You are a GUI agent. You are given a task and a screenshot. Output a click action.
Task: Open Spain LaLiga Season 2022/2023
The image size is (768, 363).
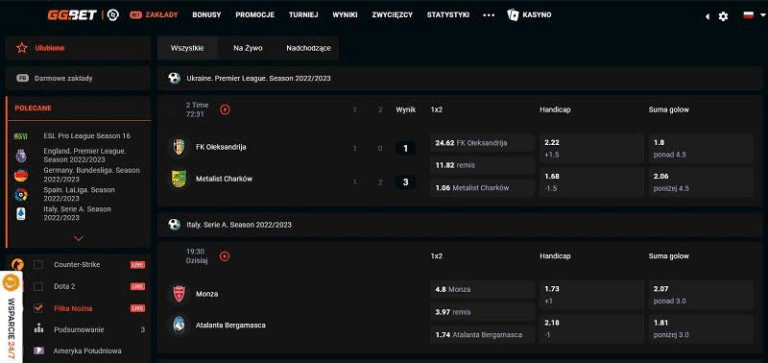pos(79,194)
